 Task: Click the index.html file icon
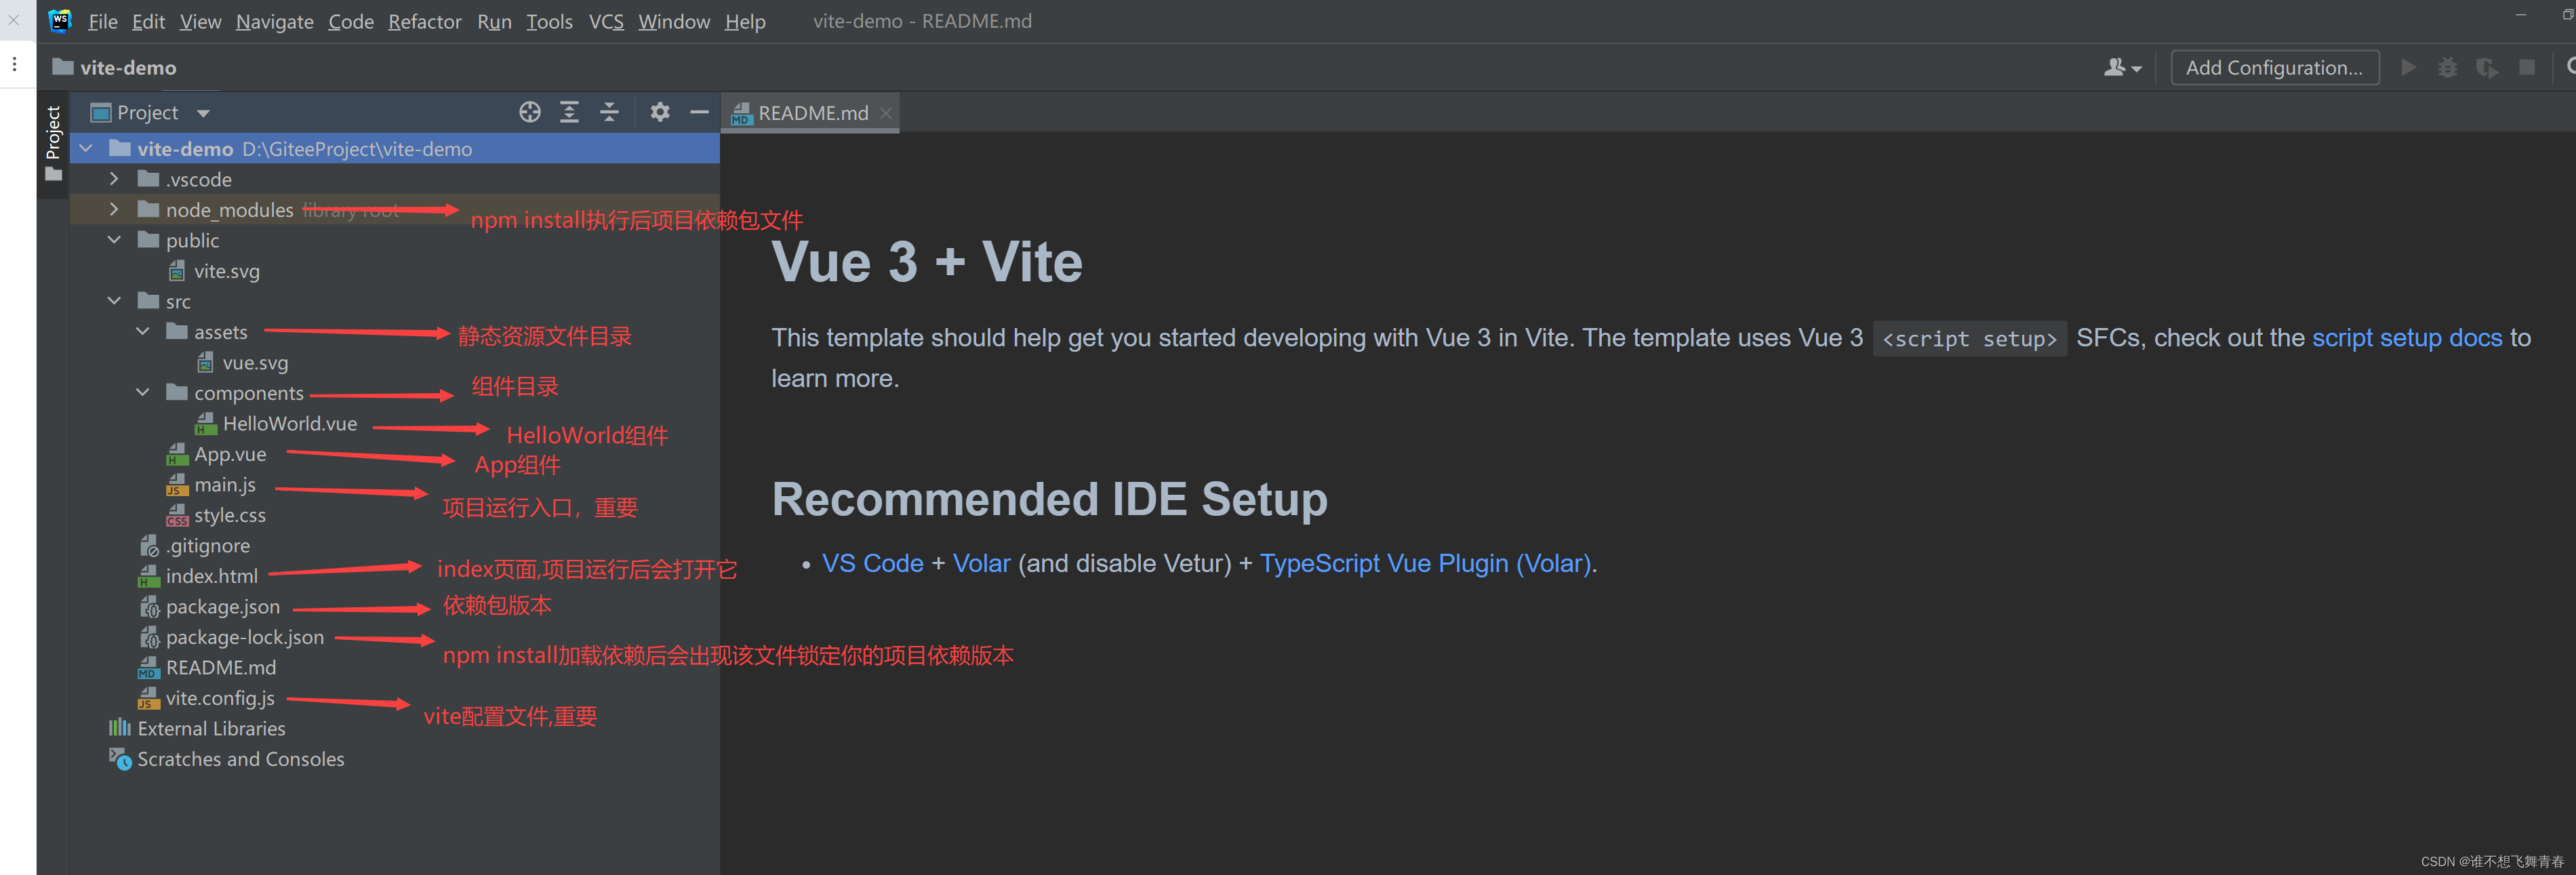149,576
